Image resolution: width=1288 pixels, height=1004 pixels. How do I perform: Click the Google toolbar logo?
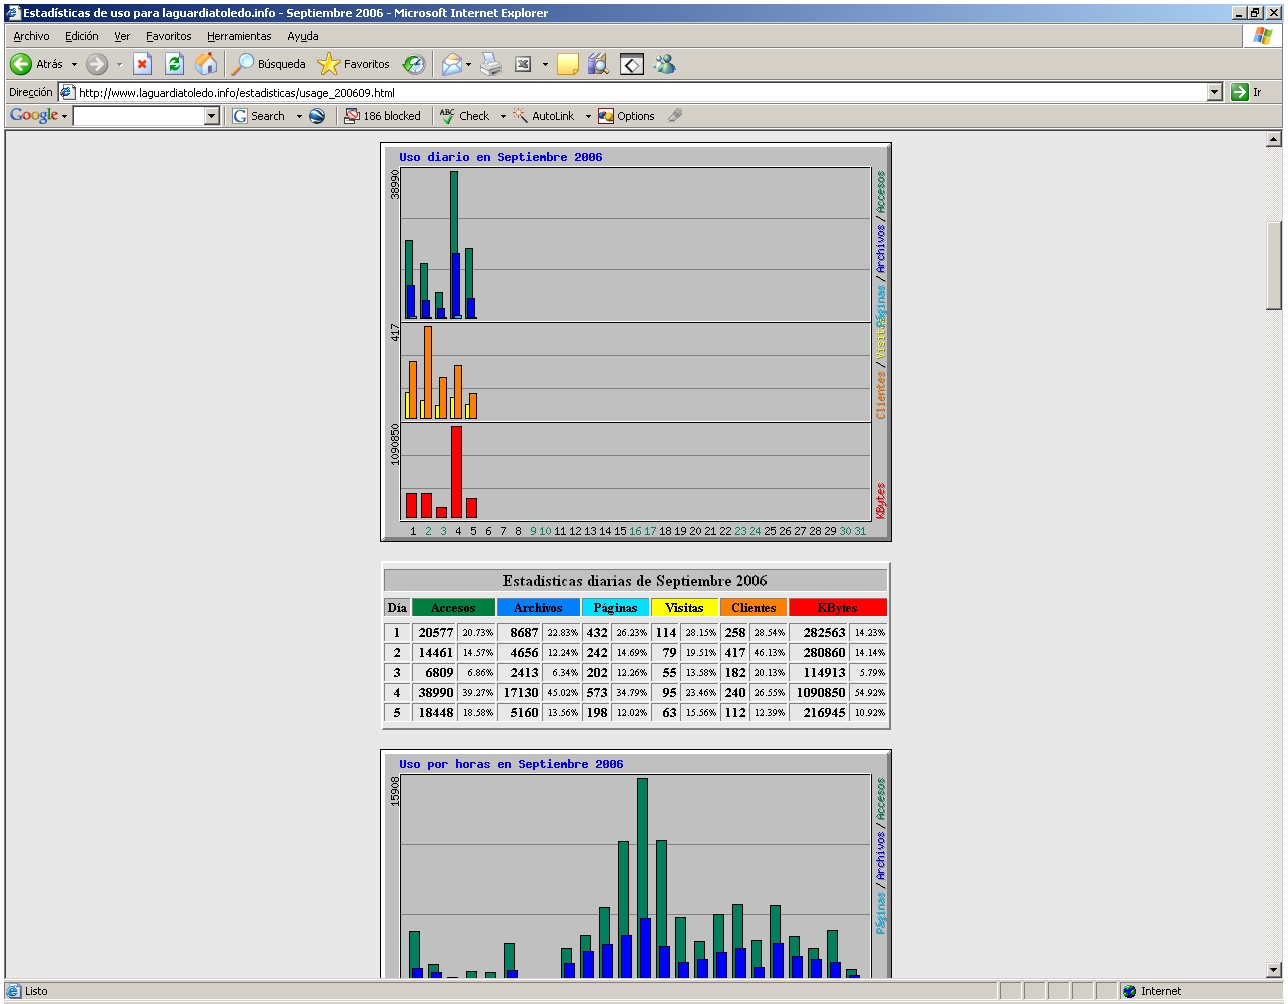pos(34,116)
